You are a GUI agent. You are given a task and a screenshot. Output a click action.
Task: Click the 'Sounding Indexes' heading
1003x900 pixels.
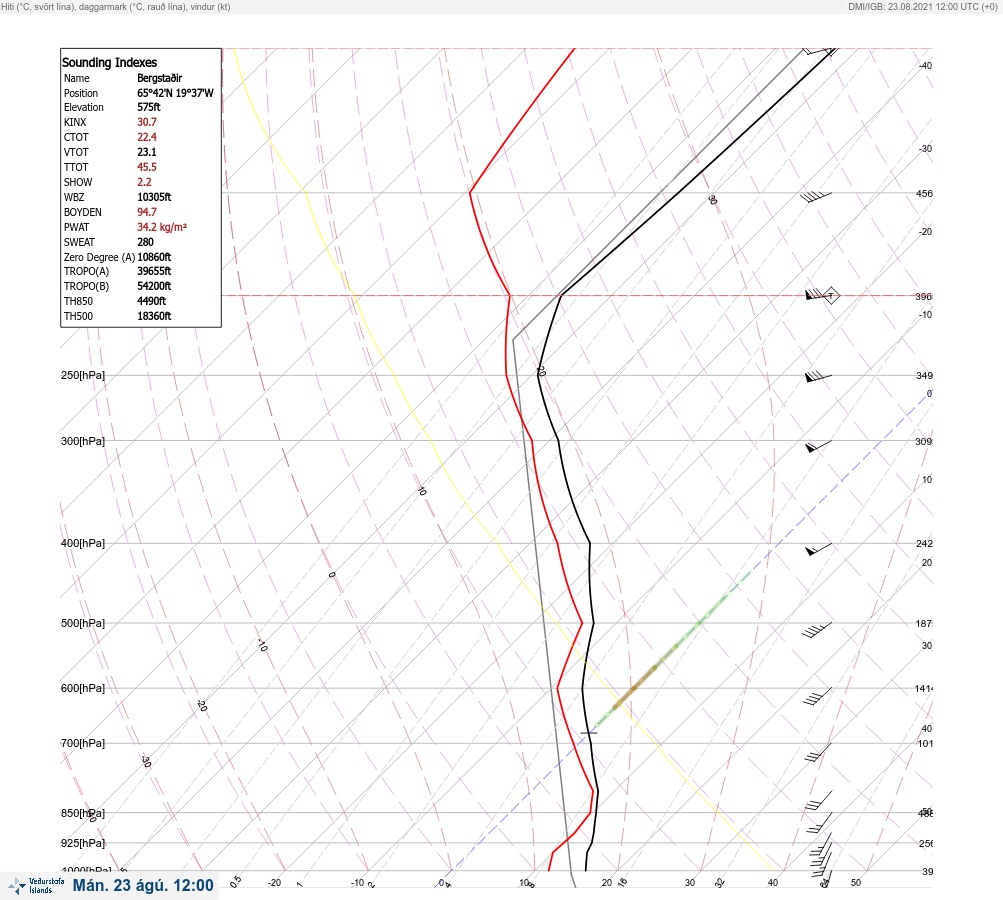pos(109,62)
